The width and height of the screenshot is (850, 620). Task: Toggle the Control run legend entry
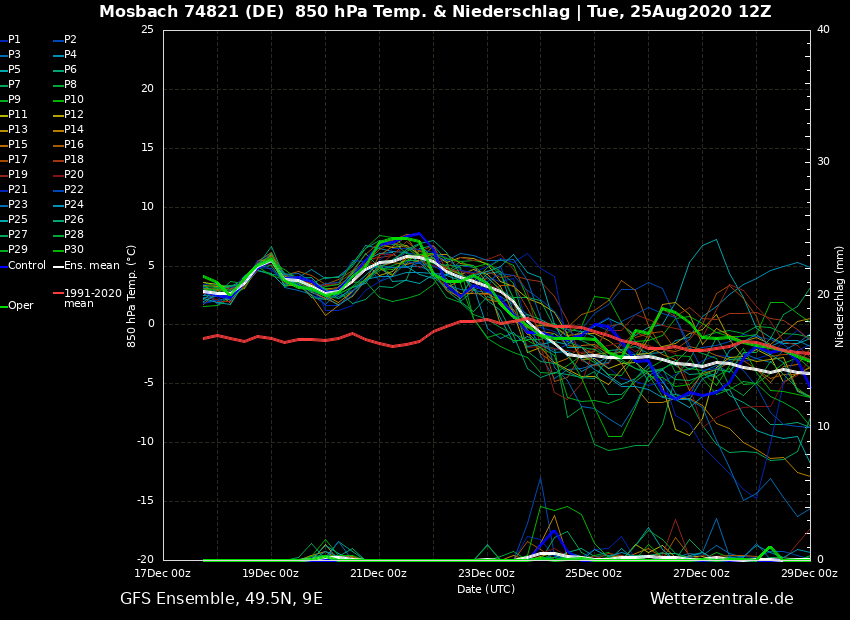coord(27,266)
